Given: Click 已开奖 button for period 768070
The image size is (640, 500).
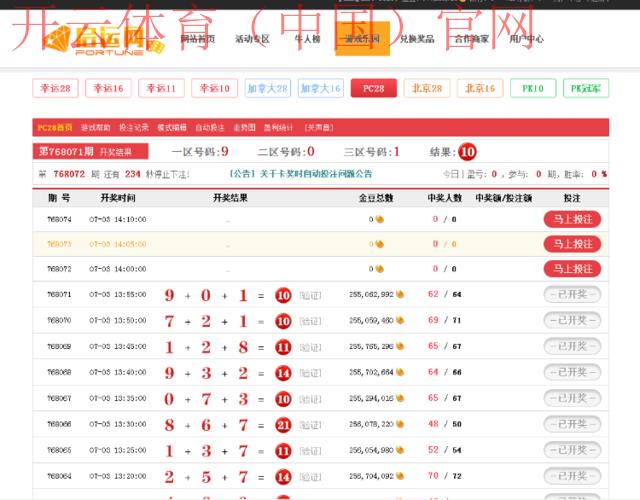Looking at the screenshot, I should click(572, 320).
